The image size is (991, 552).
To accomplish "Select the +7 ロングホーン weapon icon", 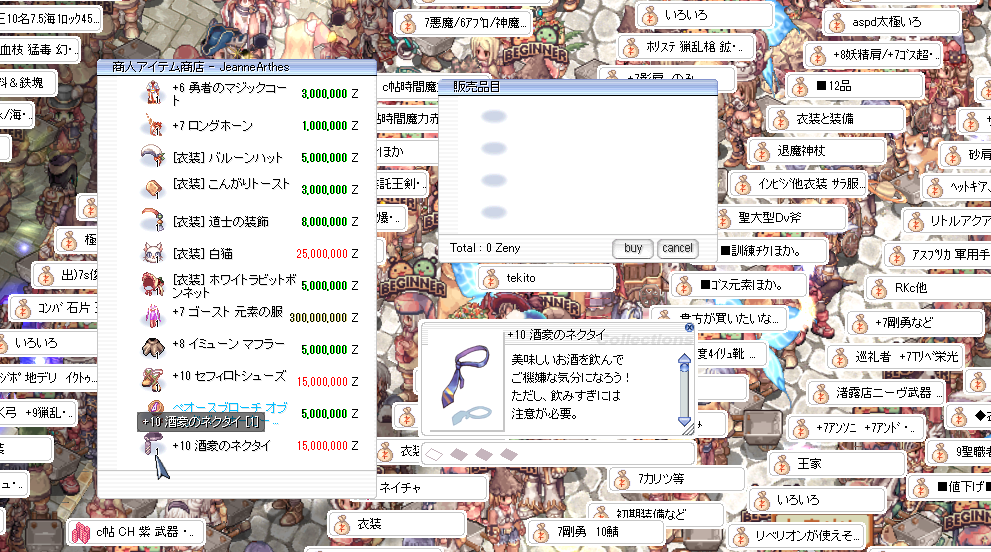I will tap(153, 126).
